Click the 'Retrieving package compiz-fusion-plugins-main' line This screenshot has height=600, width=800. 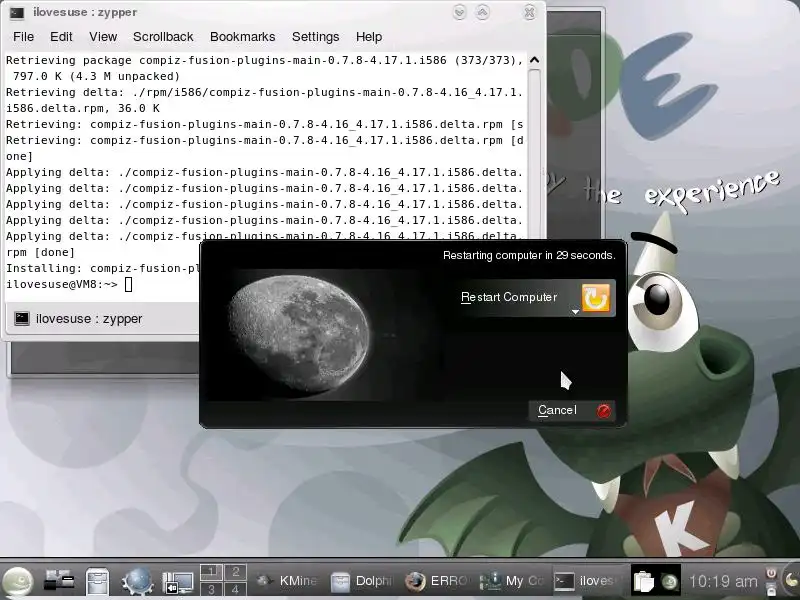pos(264,60)
